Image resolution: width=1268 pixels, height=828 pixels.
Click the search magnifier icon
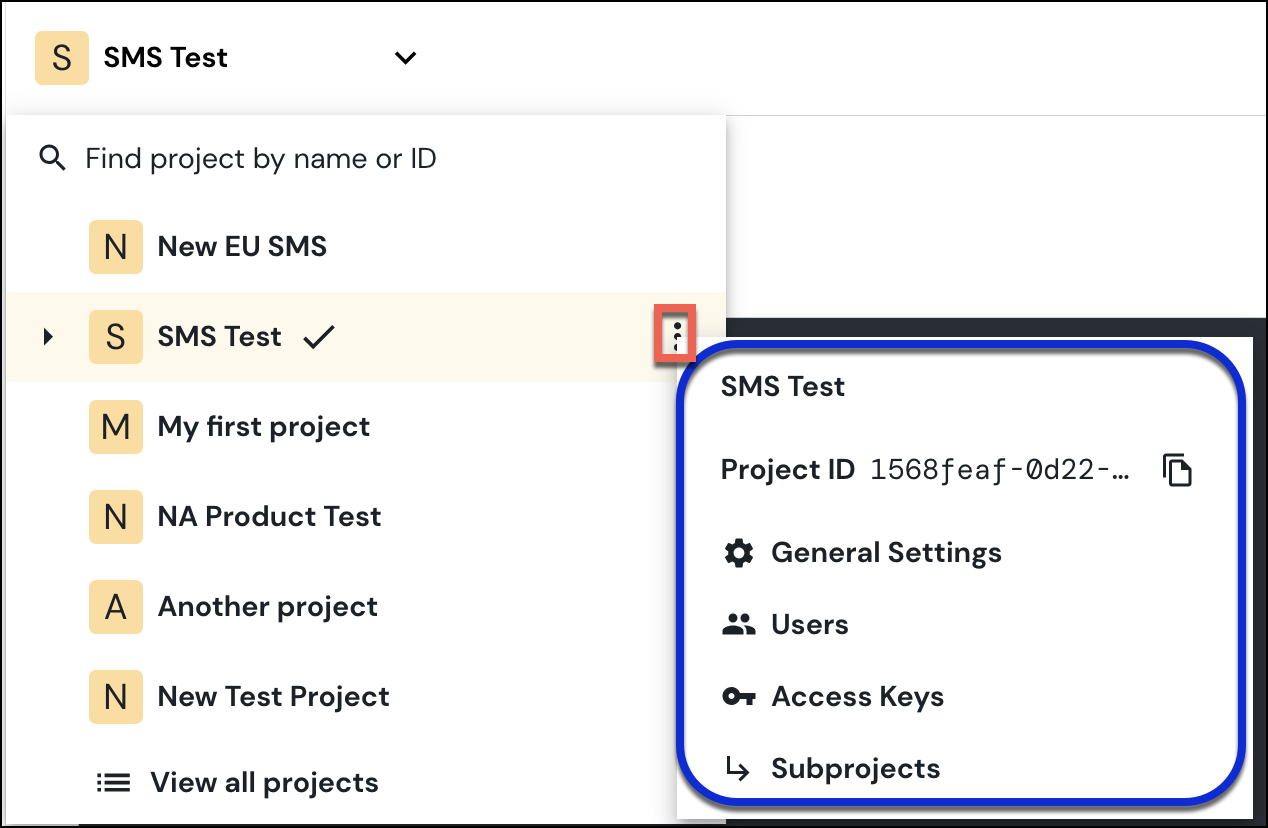pyautogui.click(x=51, y=158)
